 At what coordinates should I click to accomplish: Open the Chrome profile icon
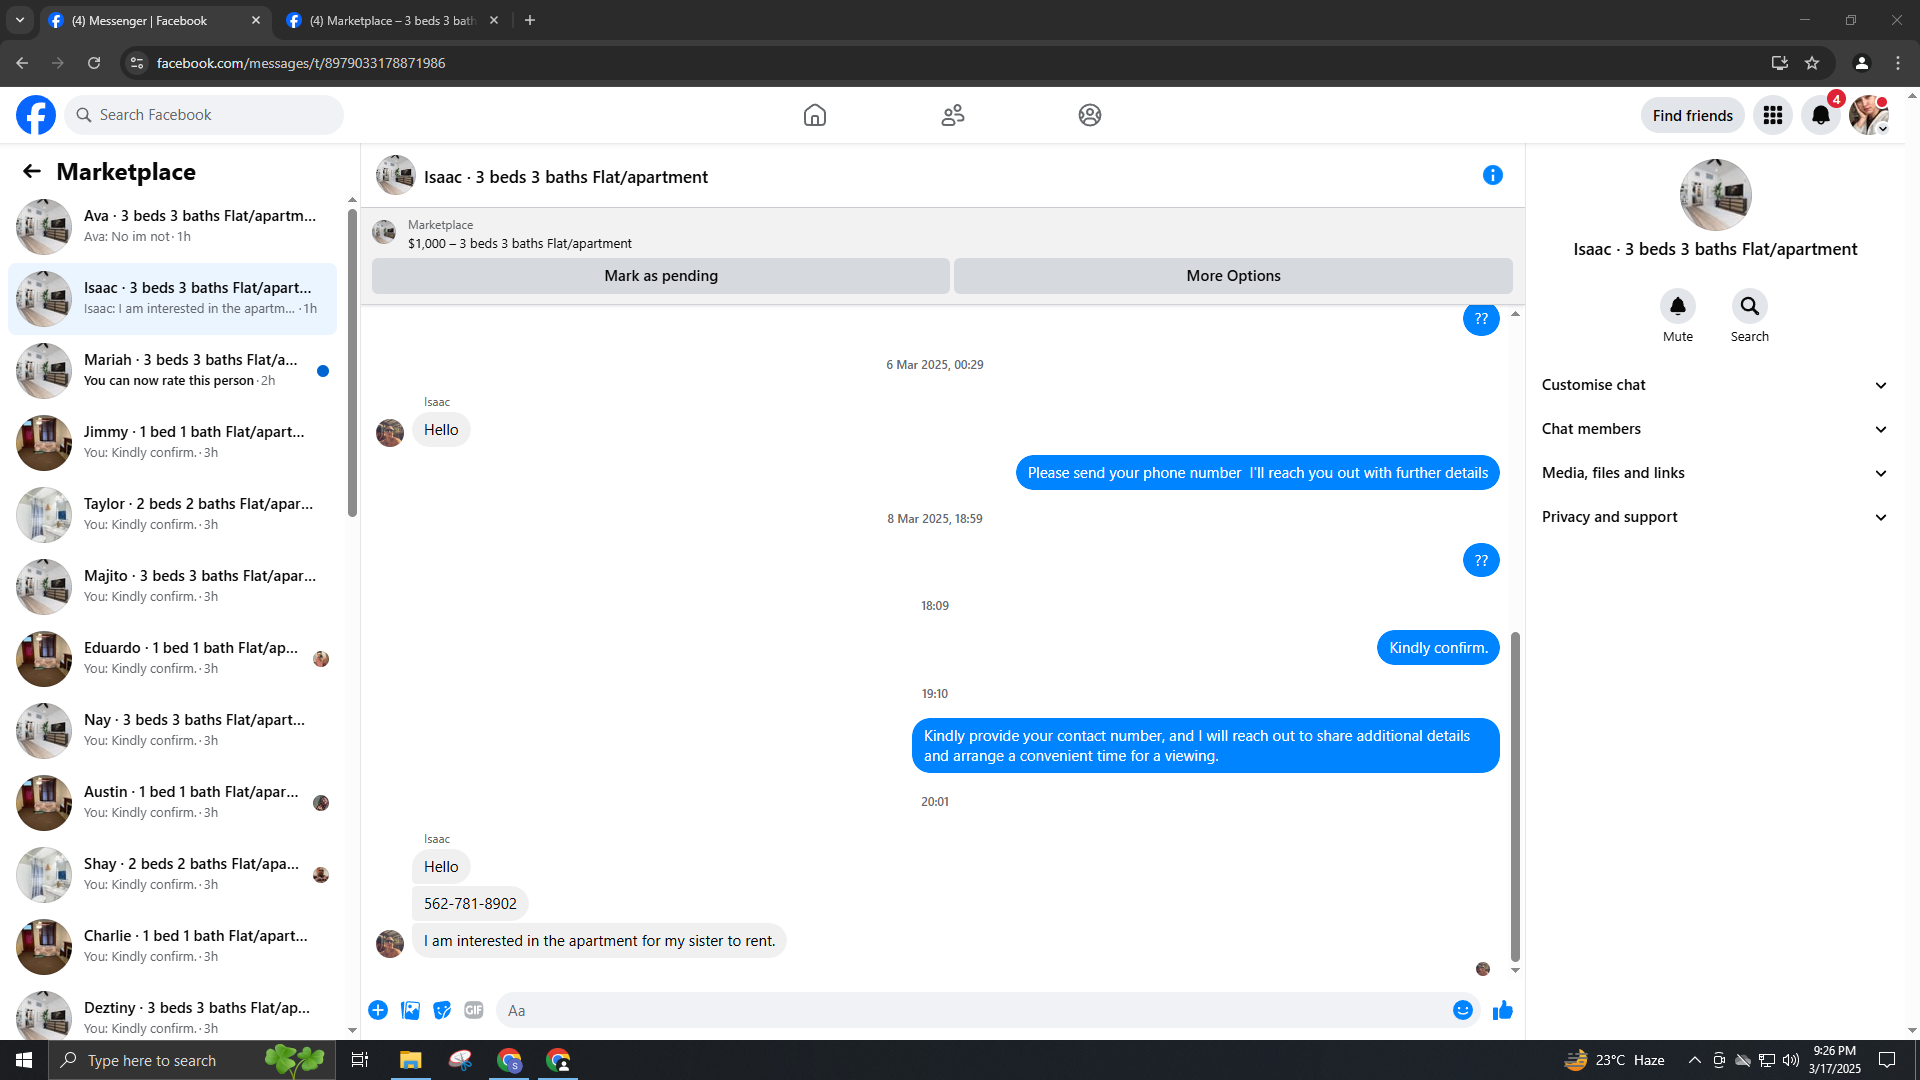pyautogui.click(x=1861, y=63)
